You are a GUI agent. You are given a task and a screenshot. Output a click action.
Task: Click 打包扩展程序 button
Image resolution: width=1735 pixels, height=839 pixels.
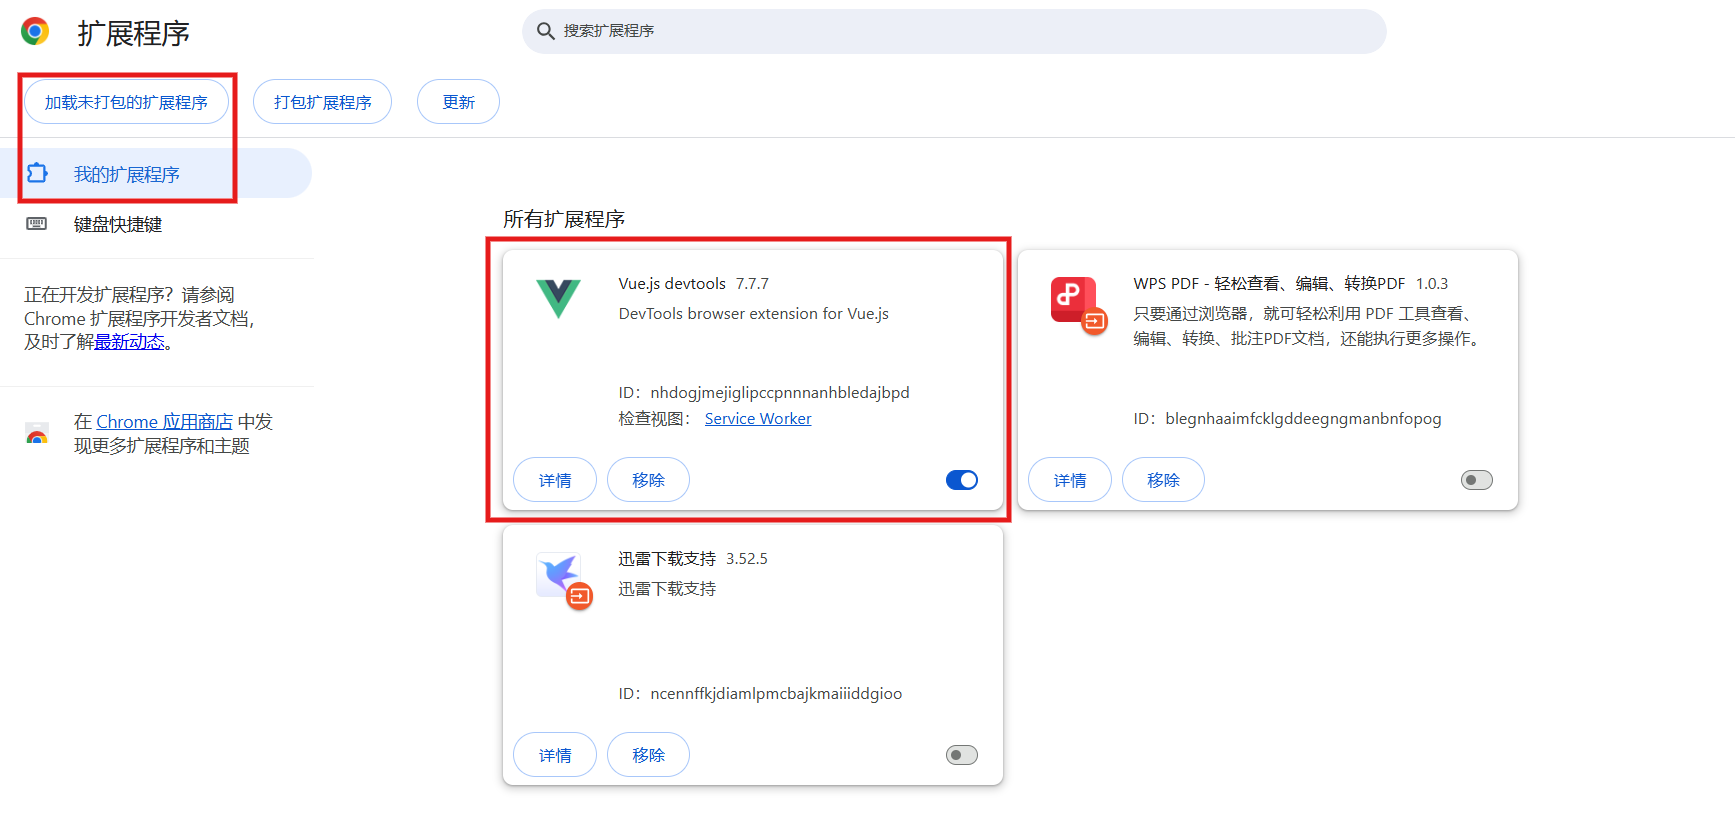(322, 102)
